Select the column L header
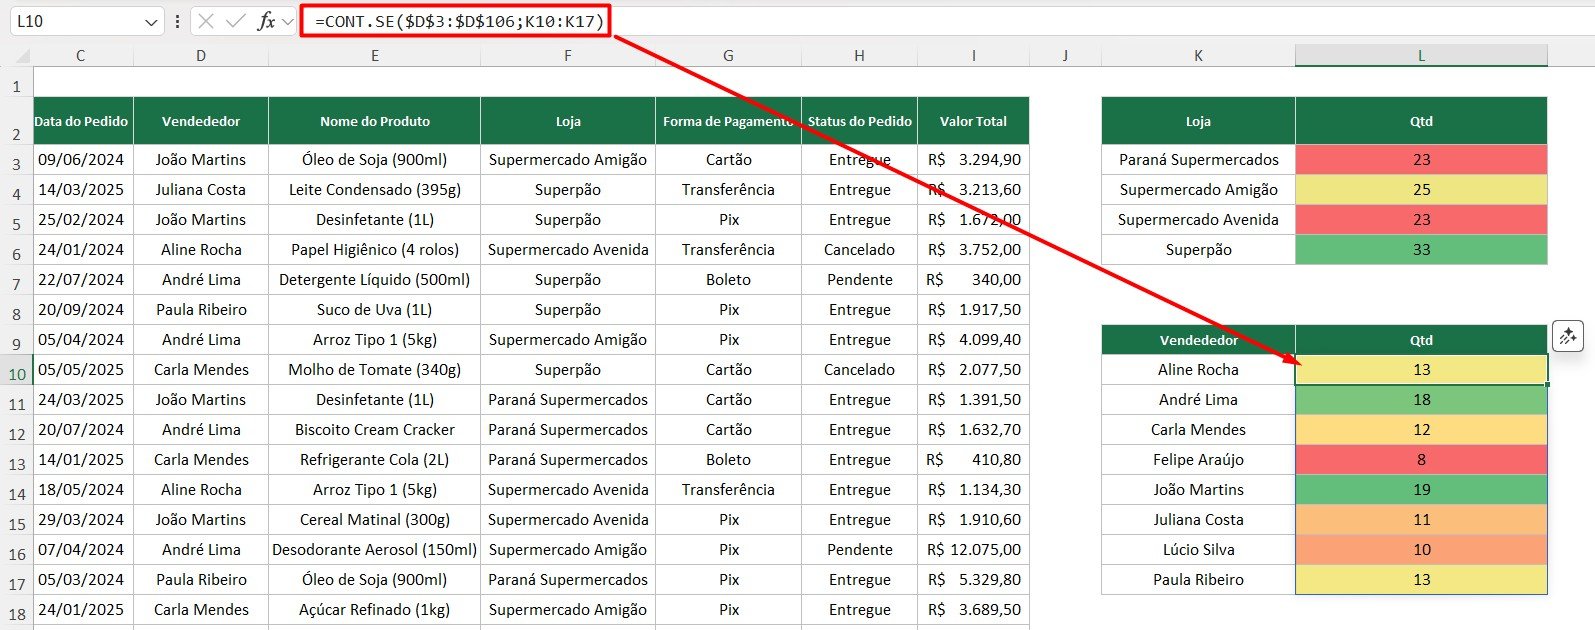 point(1420,56)
